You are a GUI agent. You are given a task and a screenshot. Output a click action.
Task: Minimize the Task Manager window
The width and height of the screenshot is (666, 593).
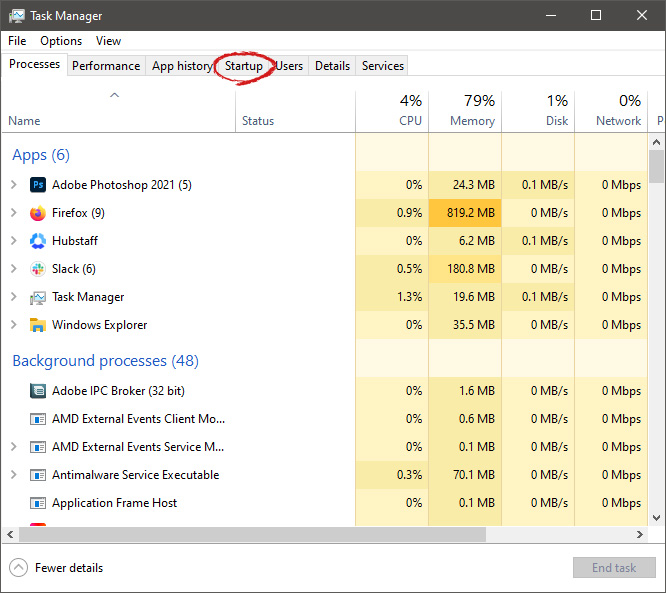(551, 15)
